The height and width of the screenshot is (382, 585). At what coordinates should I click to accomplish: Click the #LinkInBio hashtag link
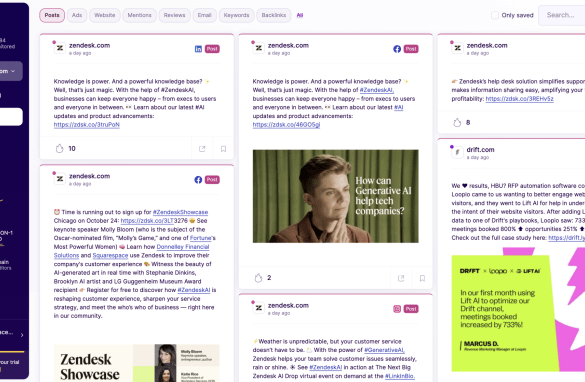click(x=399, y=376)
